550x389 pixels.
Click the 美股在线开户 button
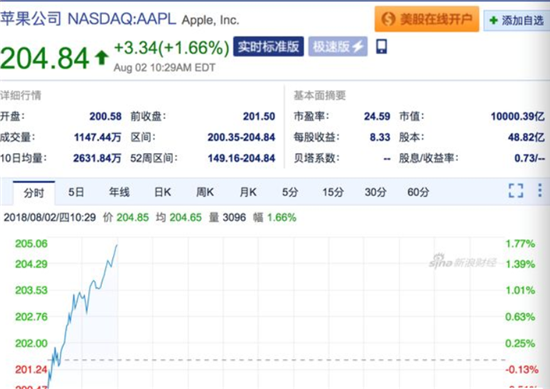click(x=427, y=19)
